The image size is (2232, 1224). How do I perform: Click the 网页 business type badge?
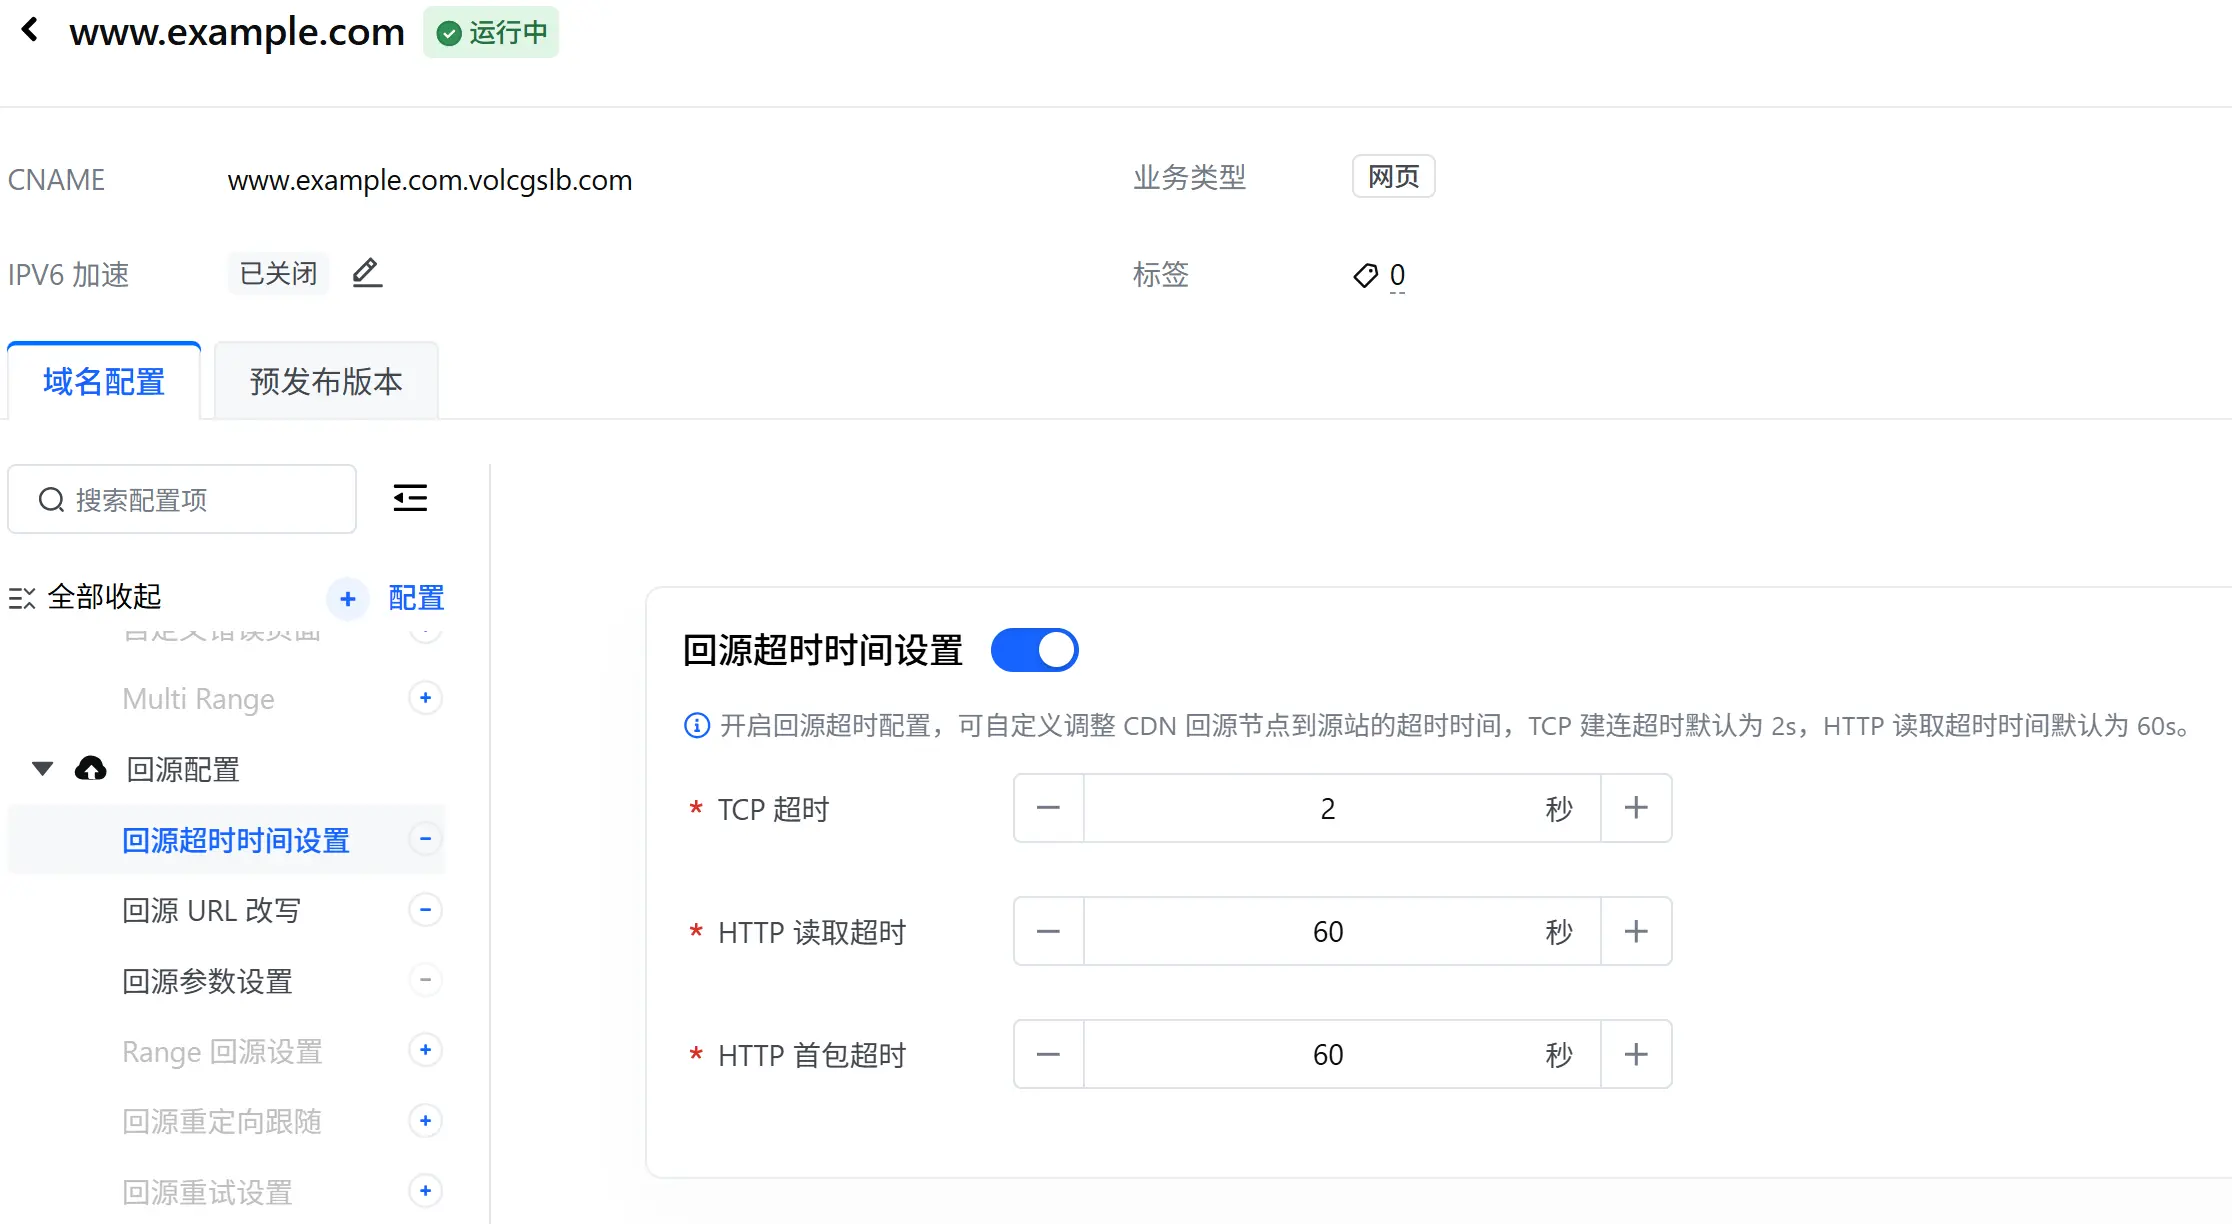point(1393,176)
